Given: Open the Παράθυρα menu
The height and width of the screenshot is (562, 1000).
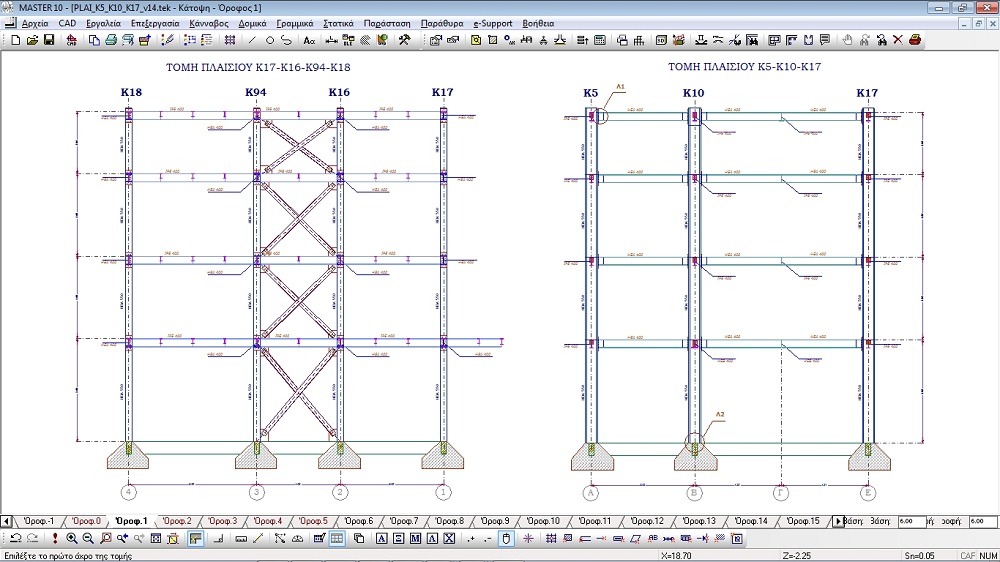Looking at the screenshot, I should pos(442,23).
